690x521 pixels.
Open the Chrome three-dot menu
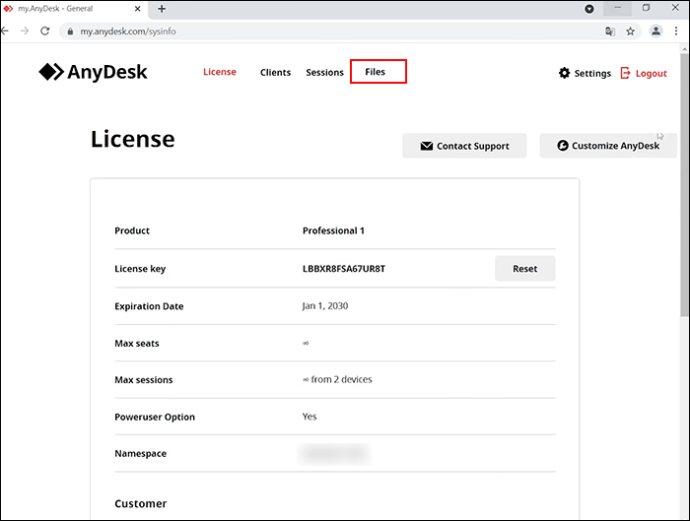(676, 31)
